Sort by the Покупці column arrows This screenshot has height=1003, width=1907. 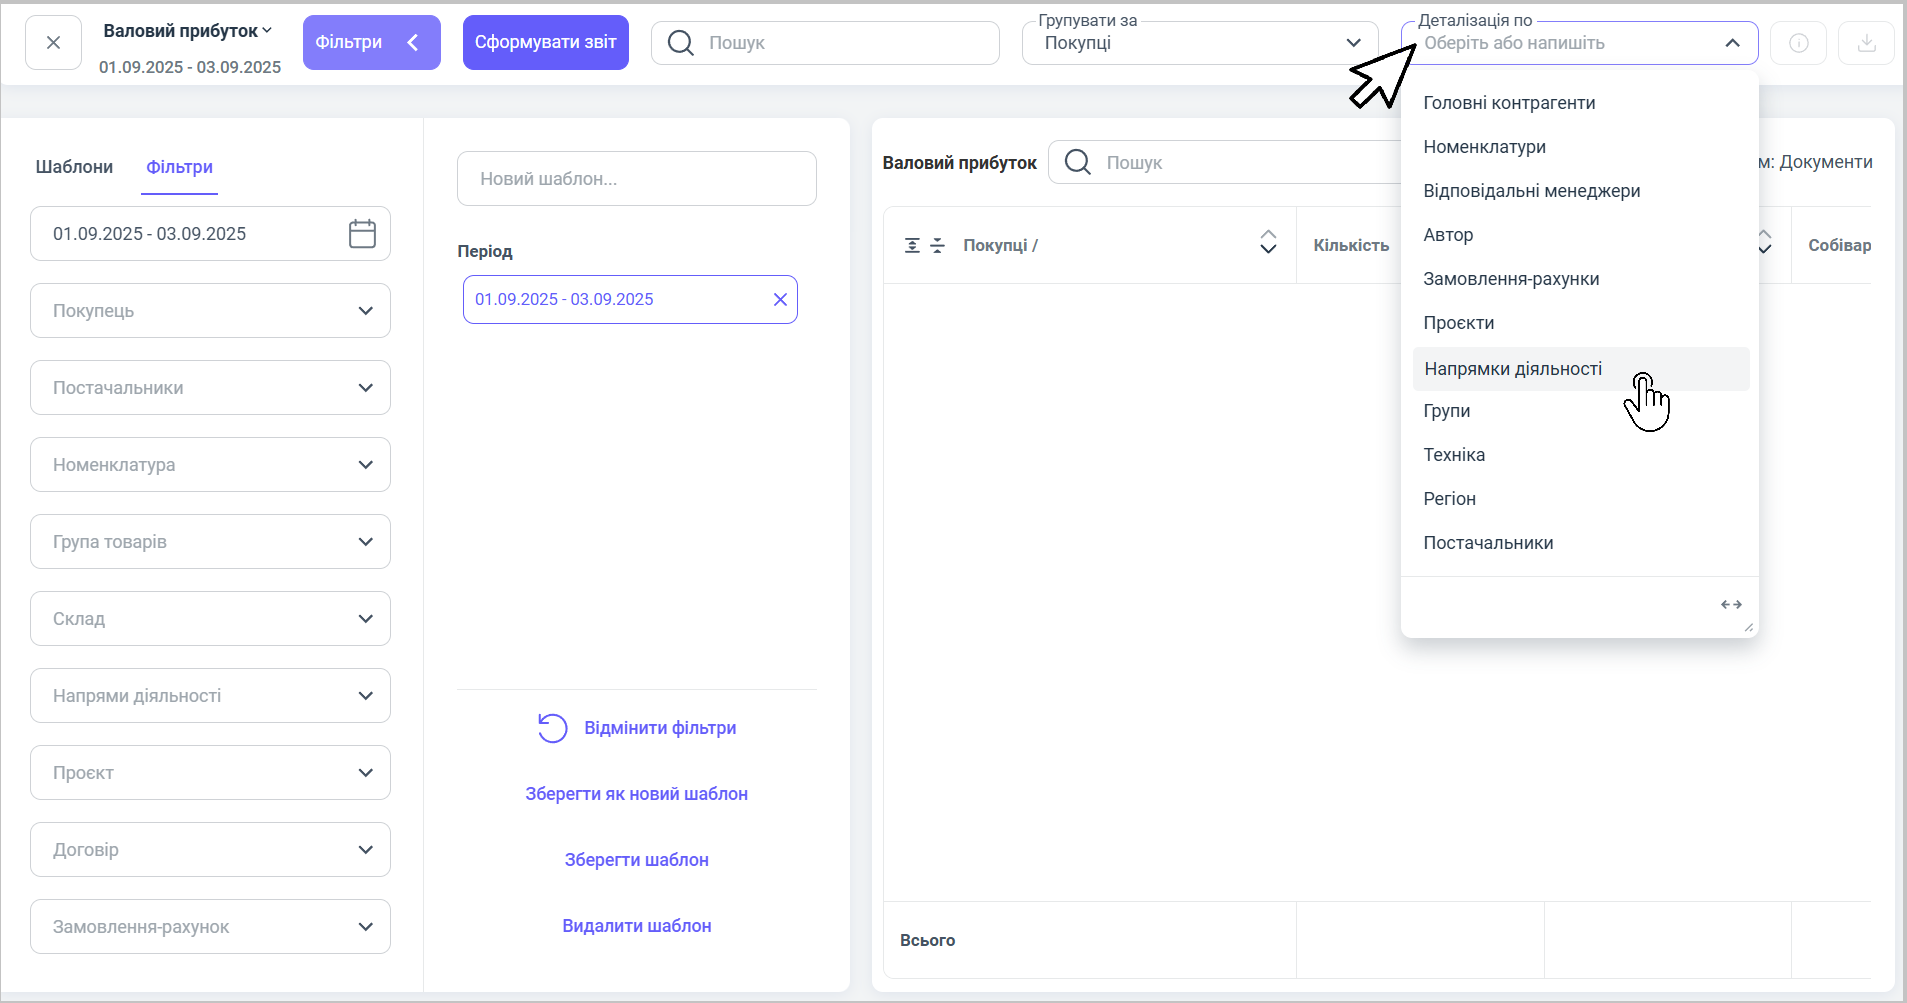point(1268,243)
